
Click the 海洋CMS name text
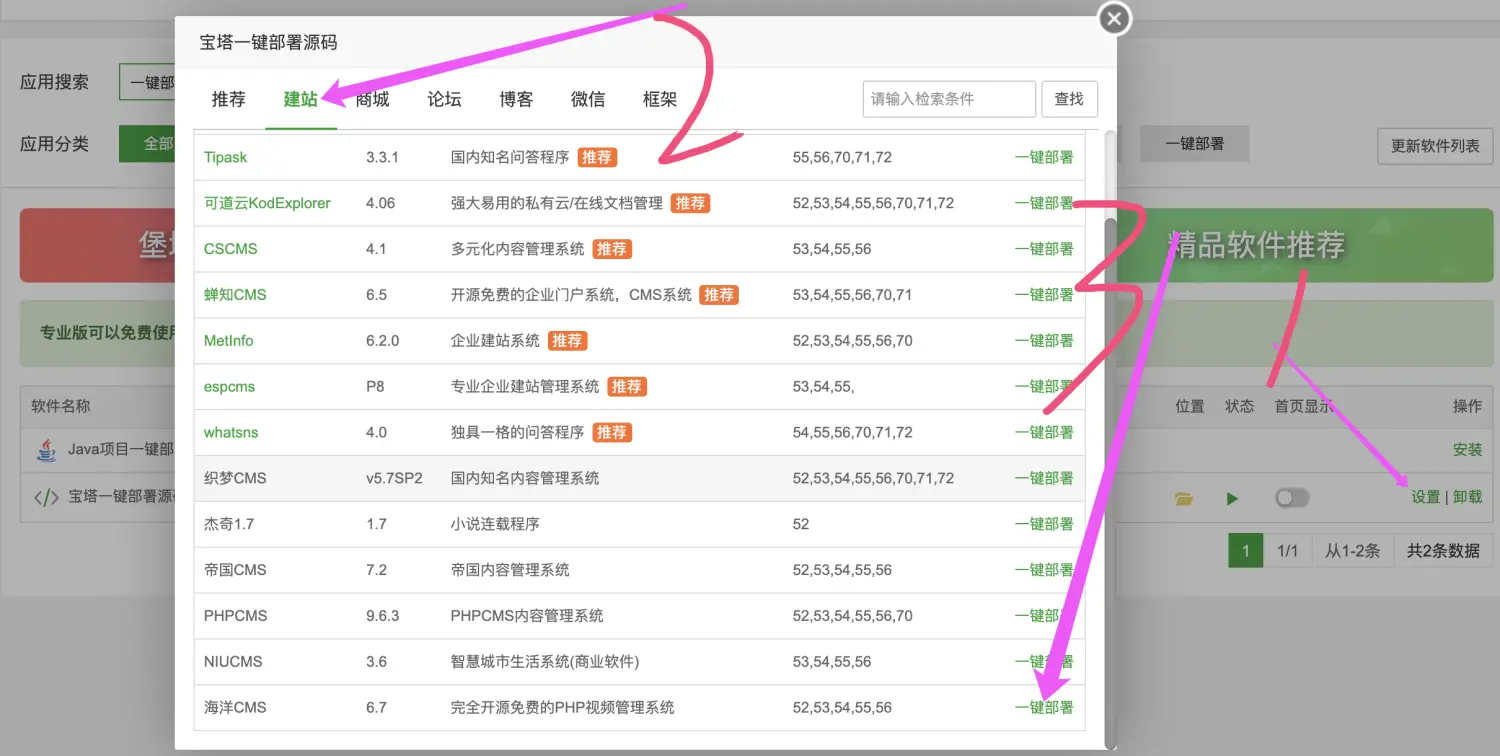tap(235, 708)
